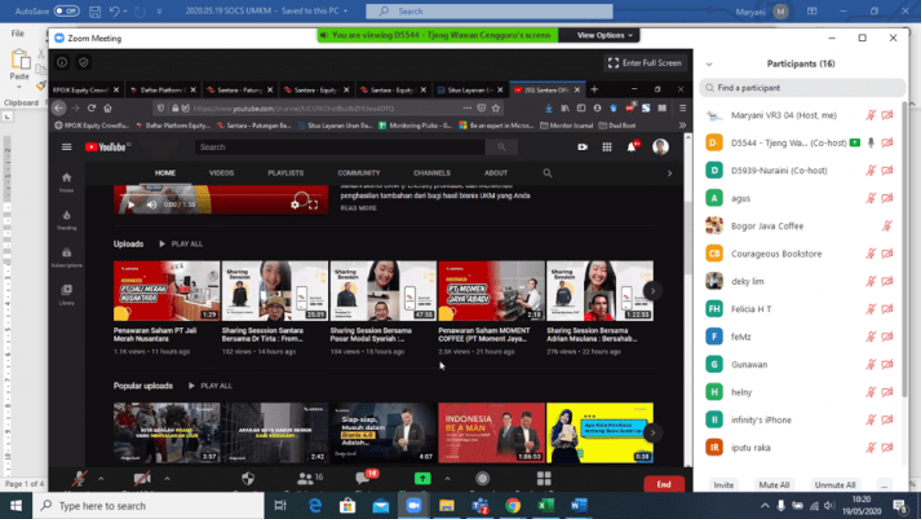922x520 pixels.
Task: Click the green Share Screen button
Action: click(422, 479)
